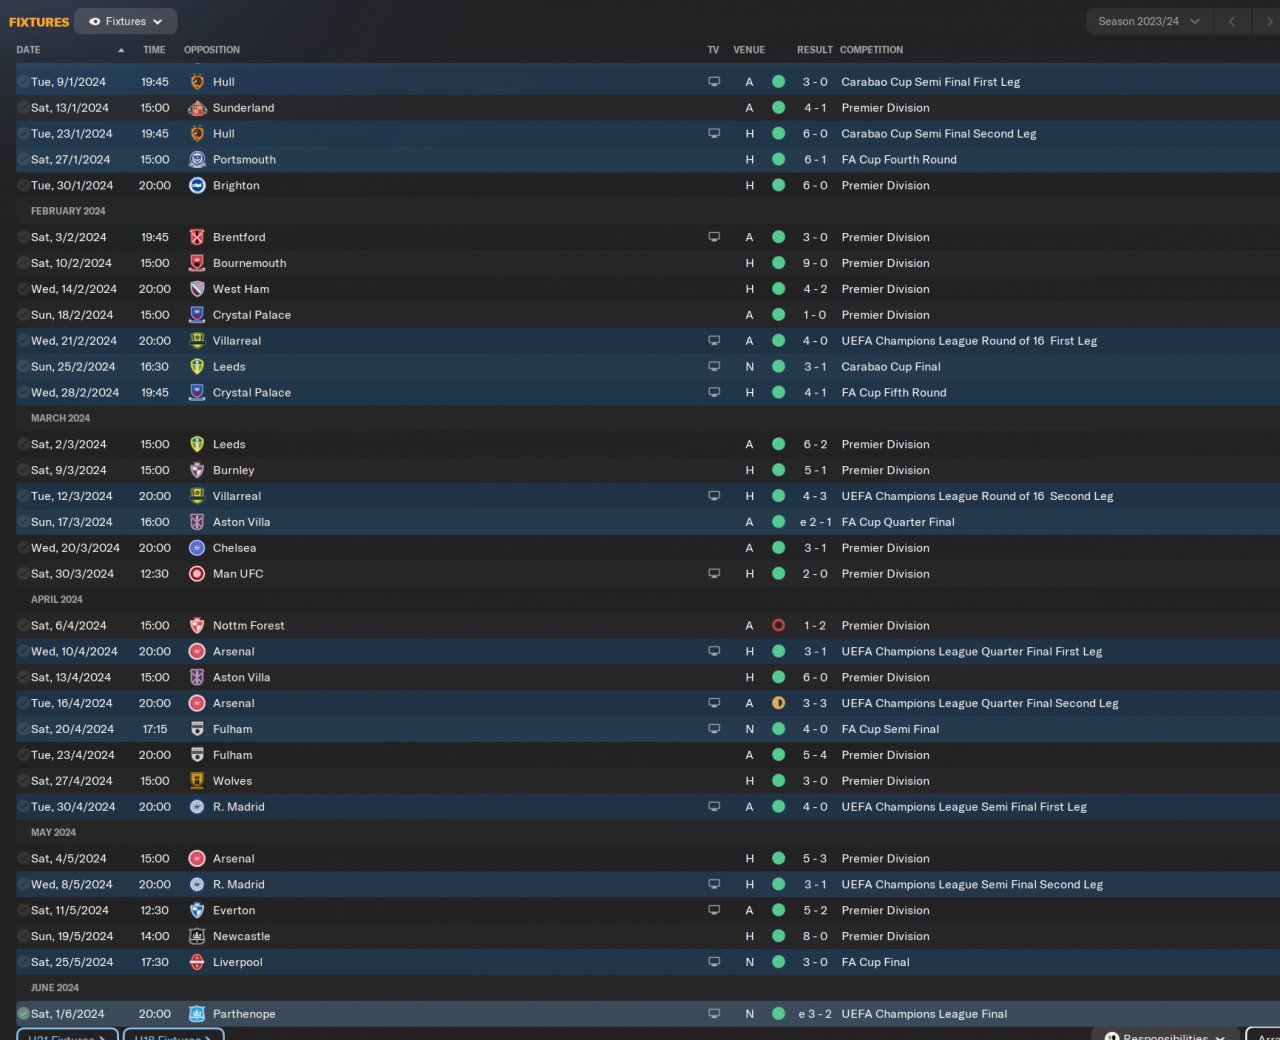Click the Liverpool club badge
The image size is (1280, 1040).
[x=197, y=963]
